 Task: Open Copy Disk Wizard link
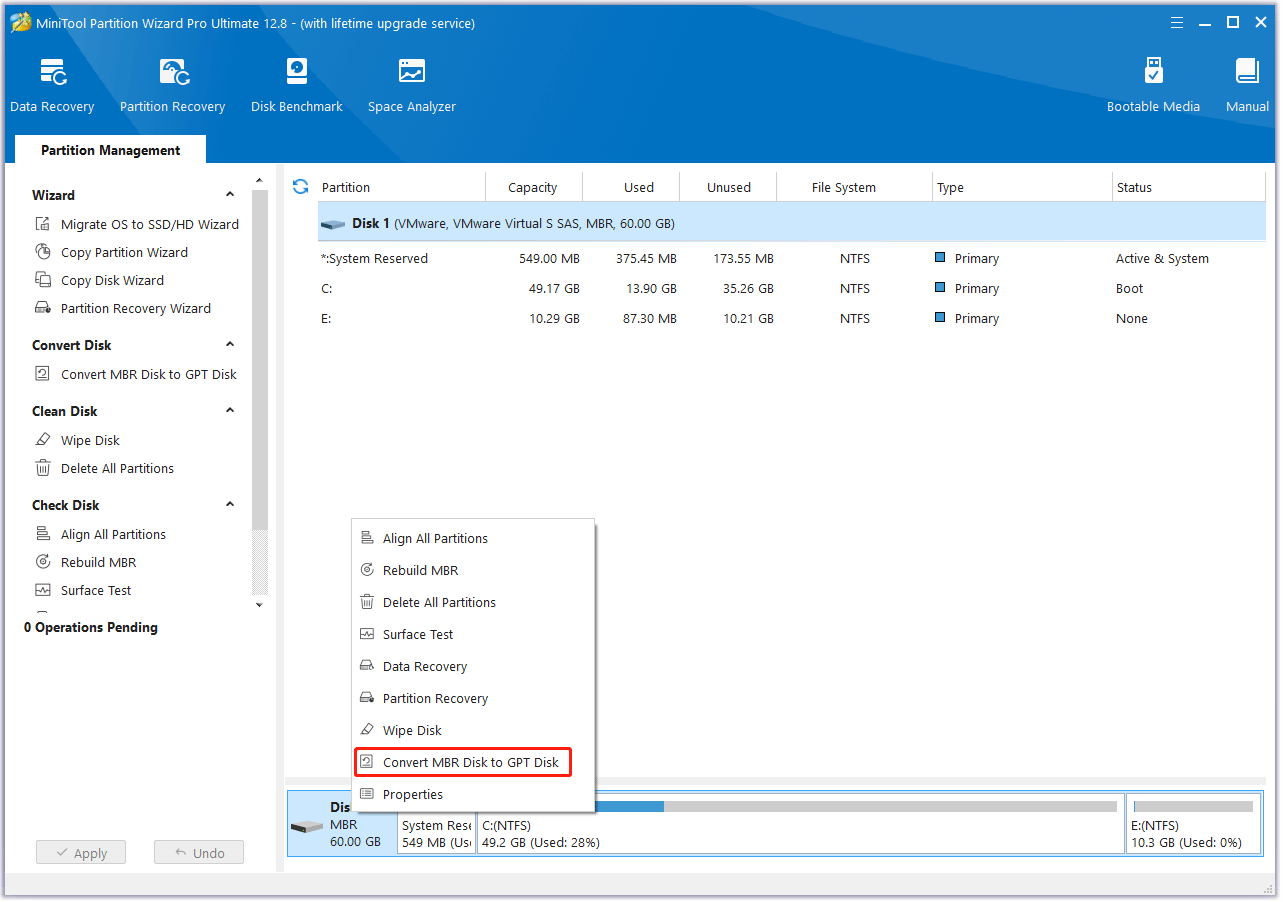(112, 280)
